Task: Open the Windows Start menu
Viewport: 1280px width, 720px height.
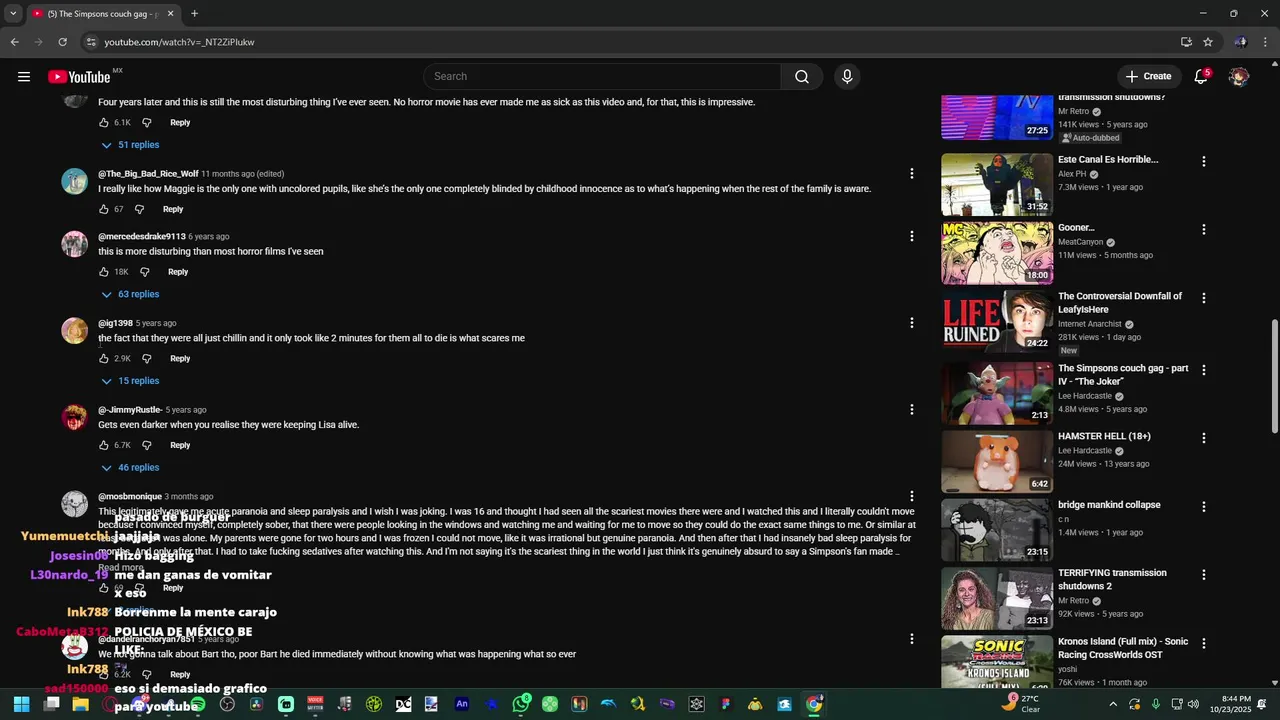Action: tap(21, 704)
